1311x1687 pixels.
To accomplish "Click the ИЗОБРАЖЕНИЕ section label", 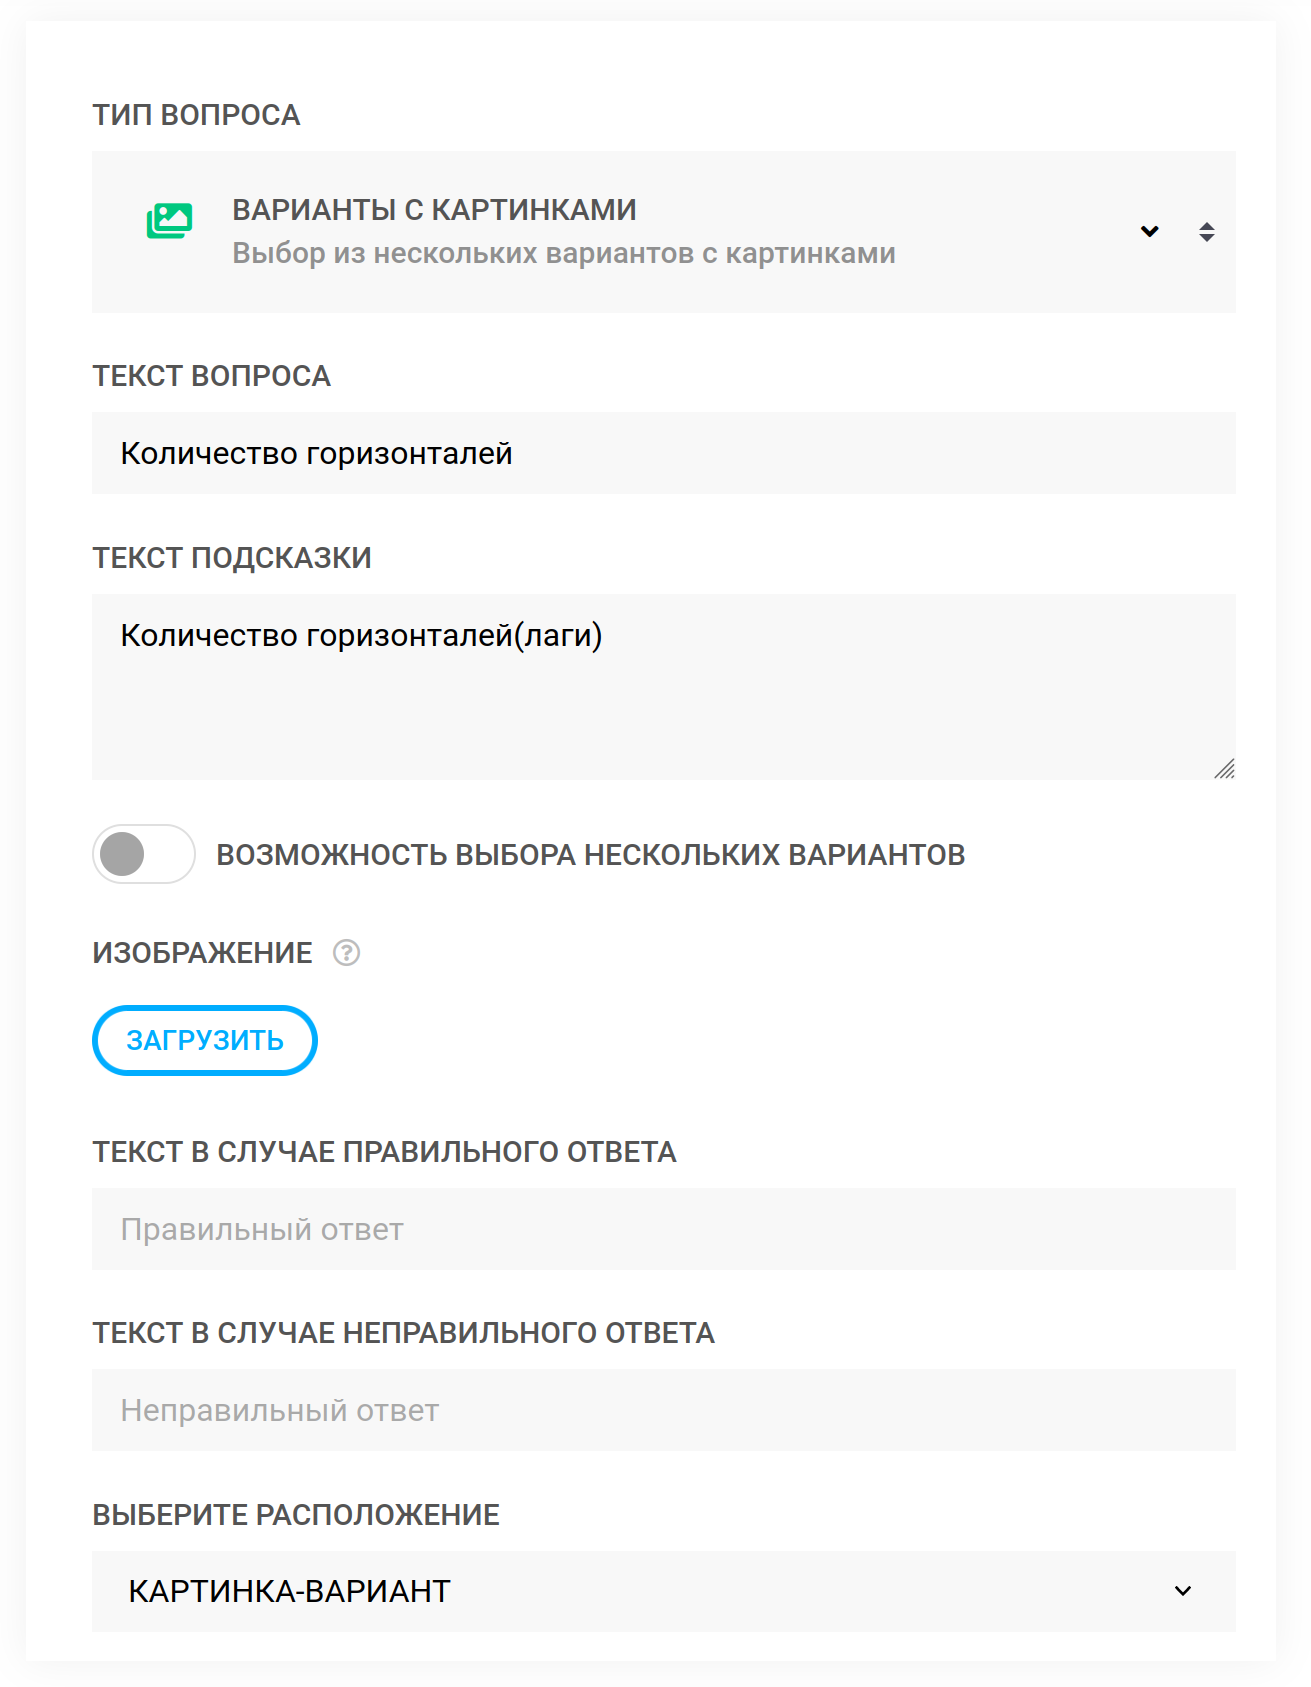I will click(202, 953).
